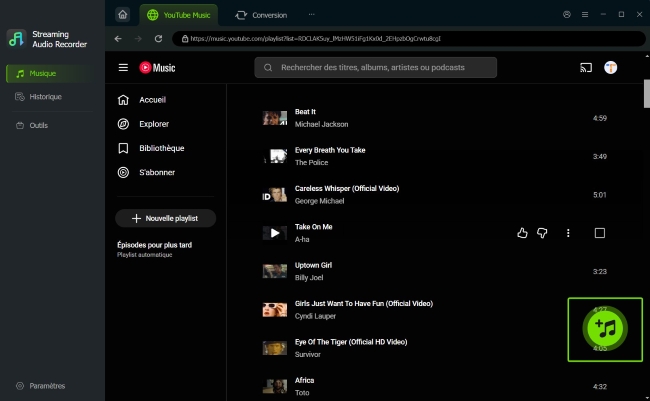Click the Streaming Audio Recorder logo
650x401 pixels.
pos(17,39)
